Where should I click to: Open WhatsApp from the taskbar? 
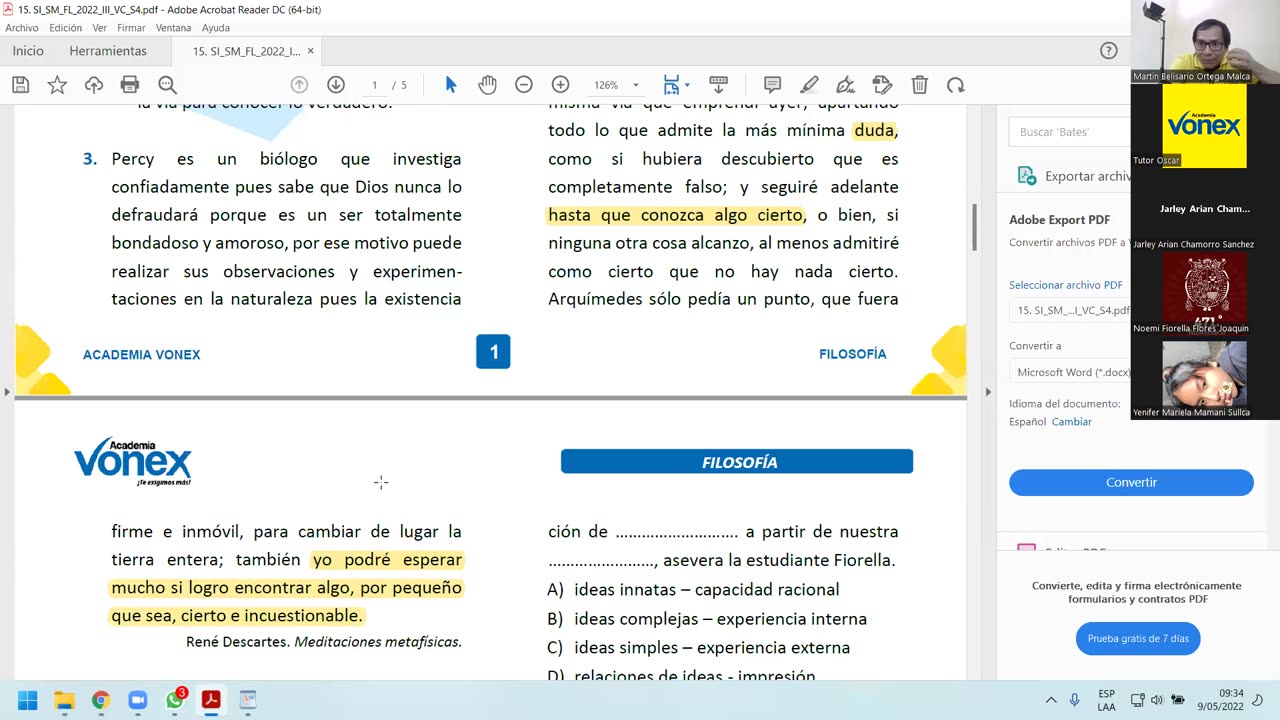pyautogui.click(x=175, y=700)
